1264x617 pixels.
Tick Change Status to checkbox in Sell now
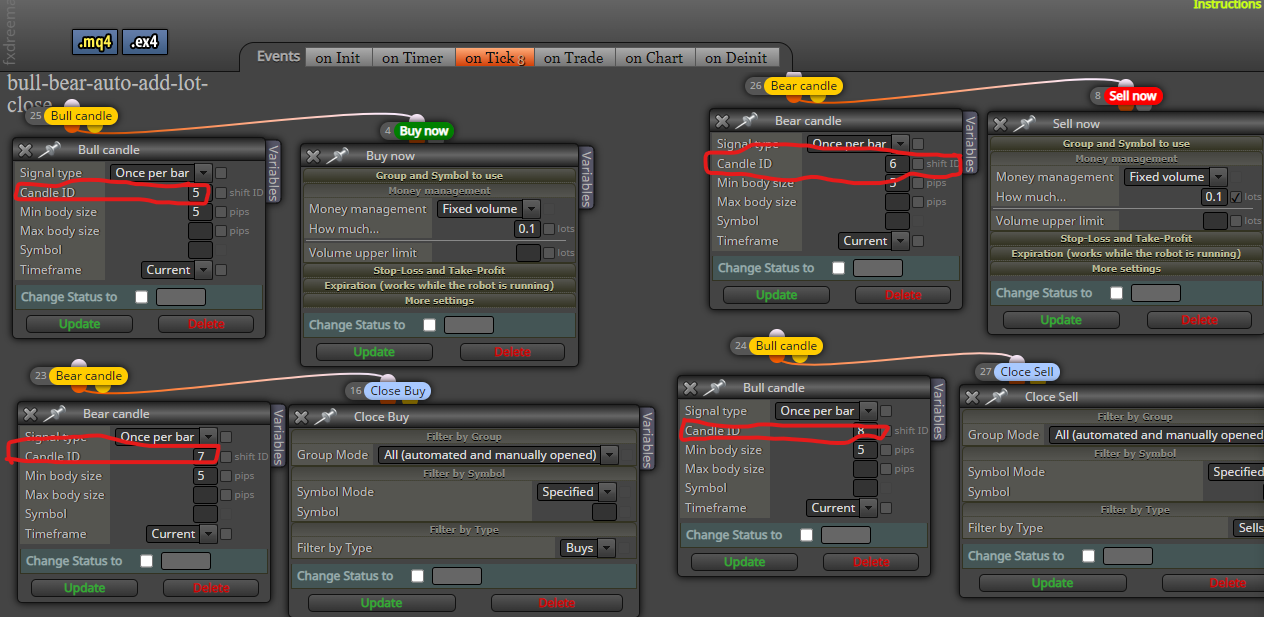coord(1116,293)
